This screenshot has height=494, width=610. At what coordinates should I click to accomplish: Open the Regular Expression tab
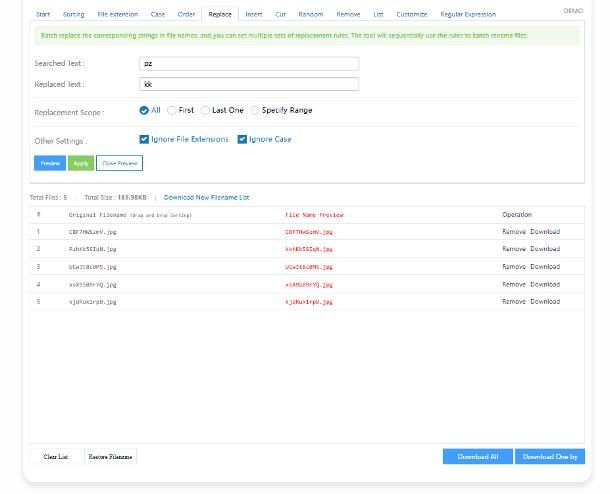[467, 15]
